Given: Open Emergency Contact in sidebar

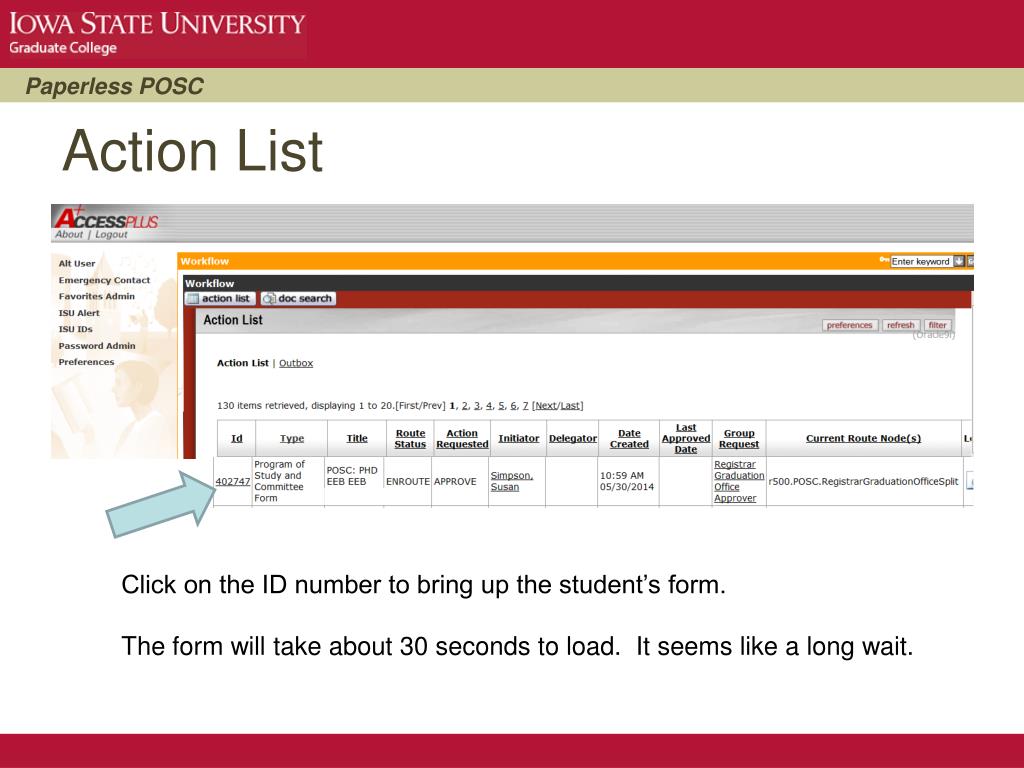Looking at the screenshot, I should pyautogui.click(x=104, y=280).
